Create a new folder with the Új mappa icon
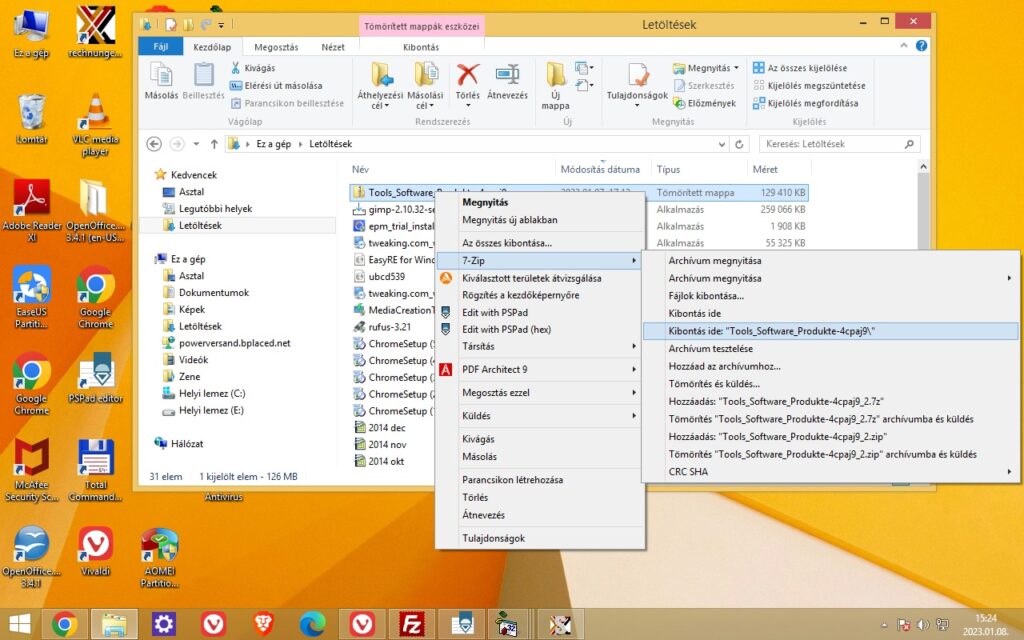Viewport: 1024px width, 640px height. tap(556, 75)
